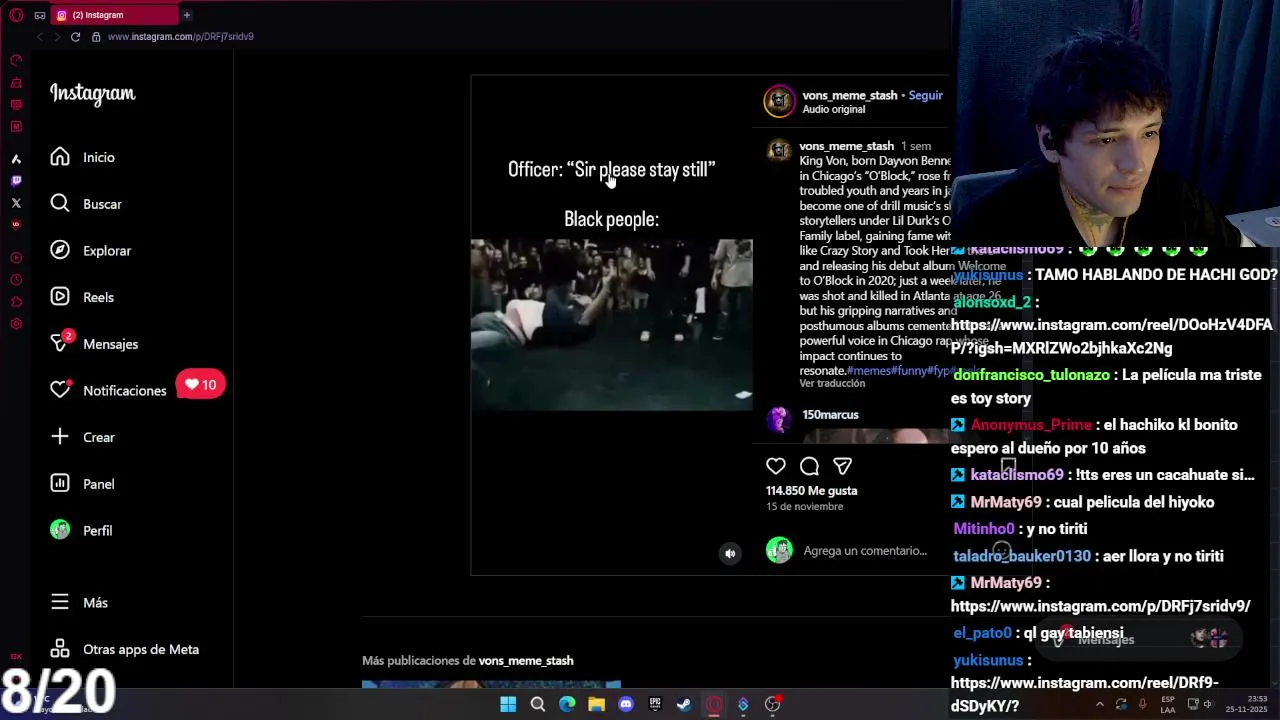This screenshot has width=1280, height=720.
Task: Click the video in the post
Action: click(611, 325)
